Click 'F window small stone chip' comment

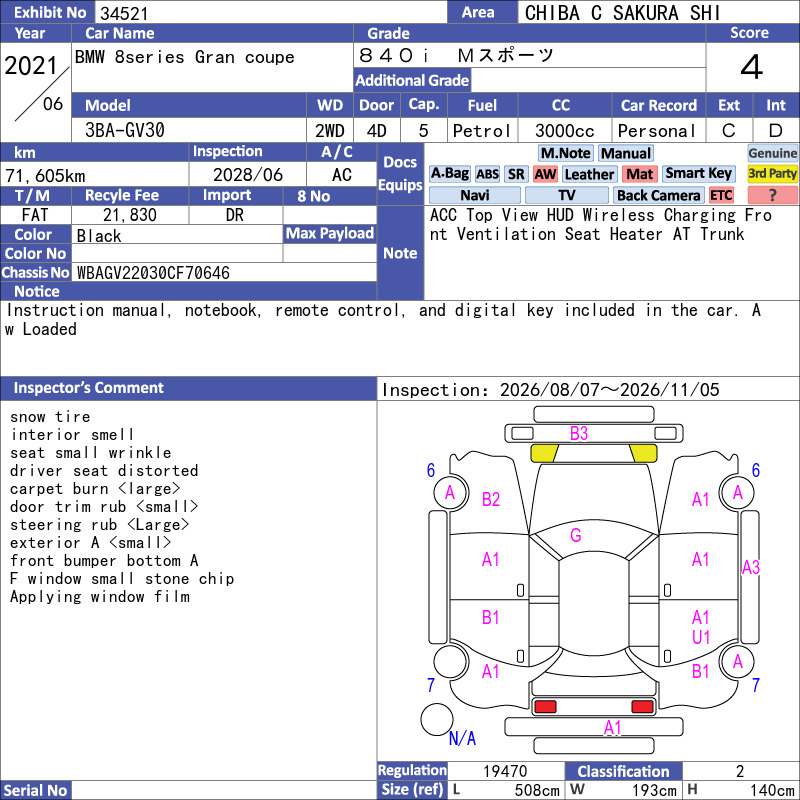pos(122,579)
